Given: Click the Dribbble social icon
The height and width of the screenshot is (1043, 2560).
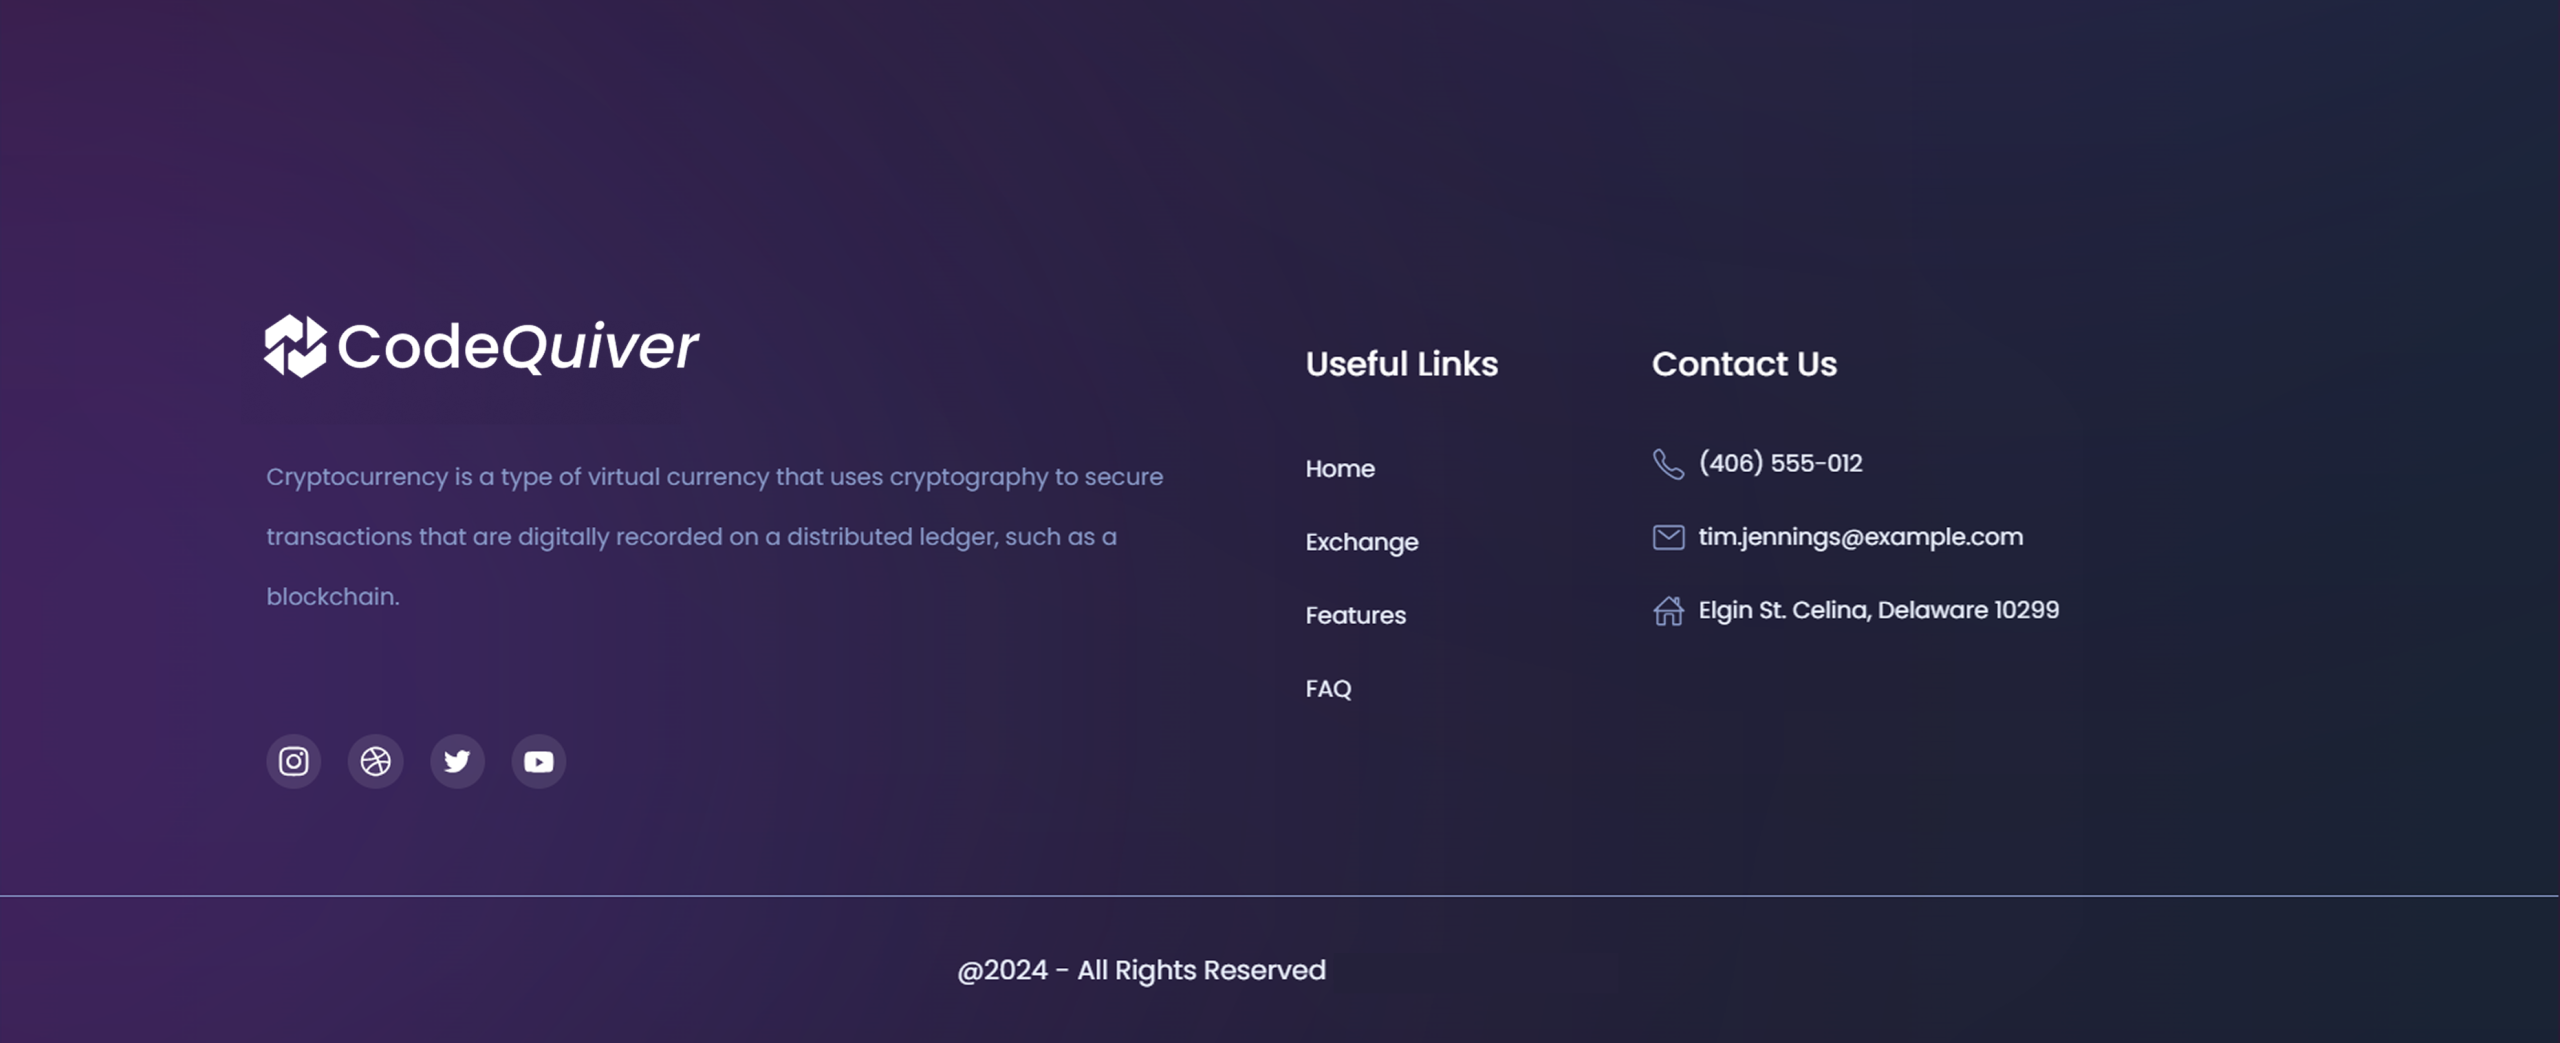Looking at the screenshot, I should 375,762.
